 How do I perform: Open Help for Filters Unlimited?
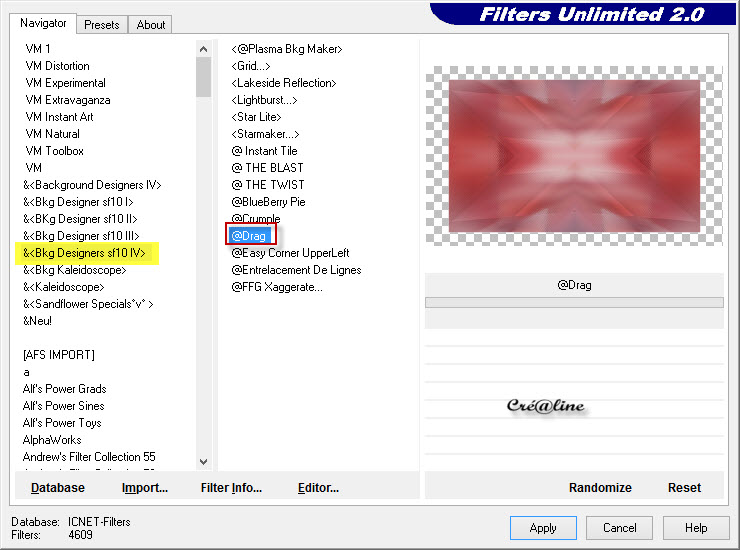pyautogui.click(x=696, y=528)
